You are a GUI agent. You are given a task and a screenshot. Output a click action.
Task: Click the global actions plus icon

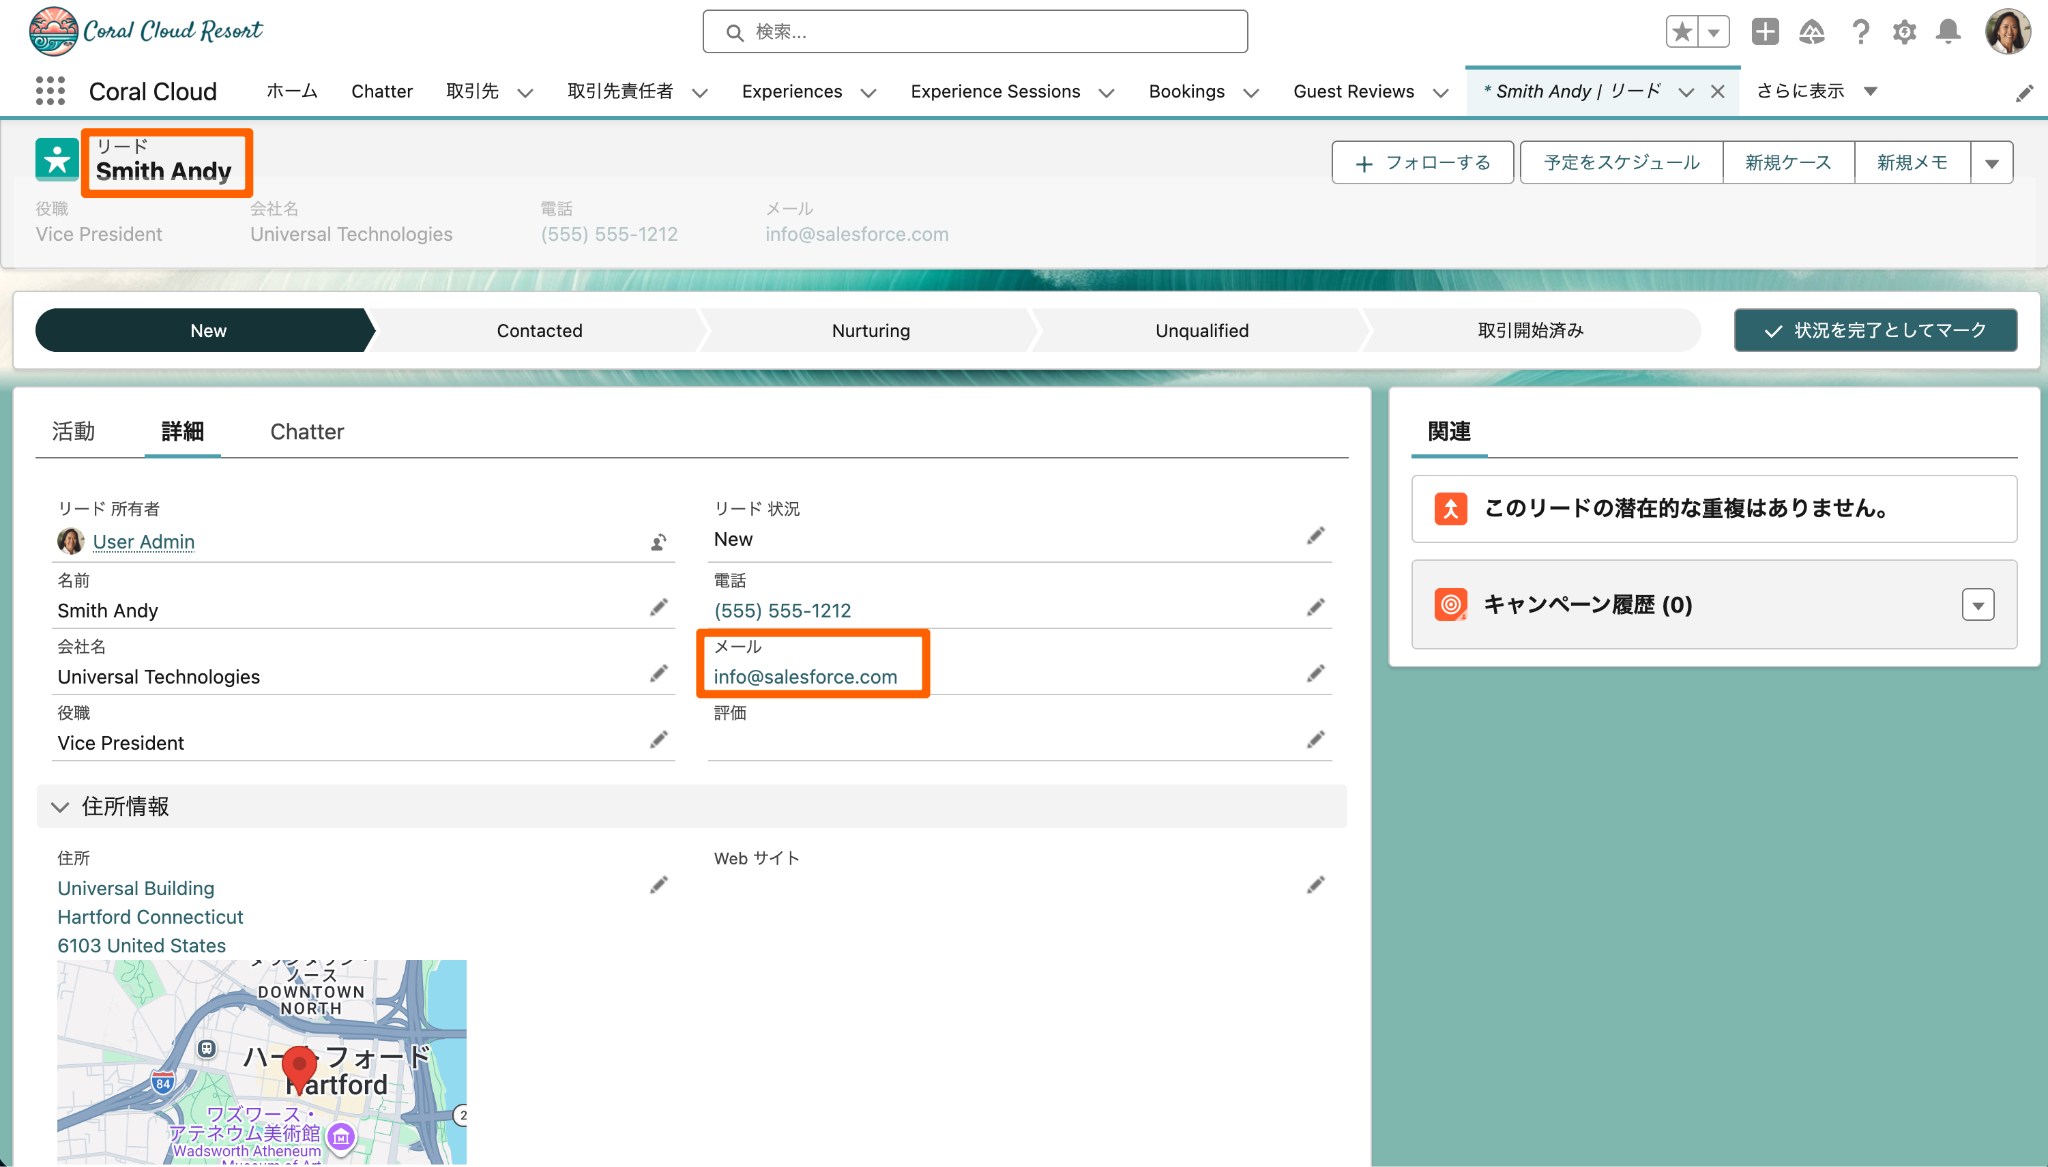(x=1765, y=32)
